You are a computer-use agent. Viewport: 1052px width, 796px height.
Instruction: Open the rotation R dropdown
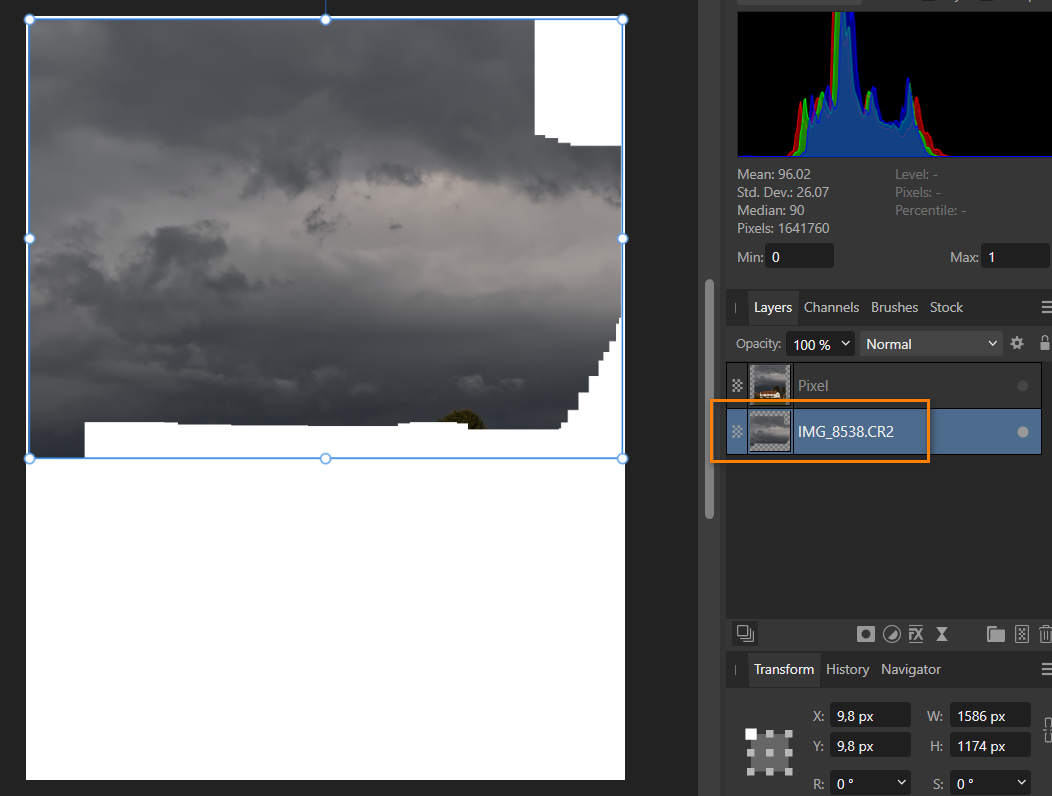[869, 782]
